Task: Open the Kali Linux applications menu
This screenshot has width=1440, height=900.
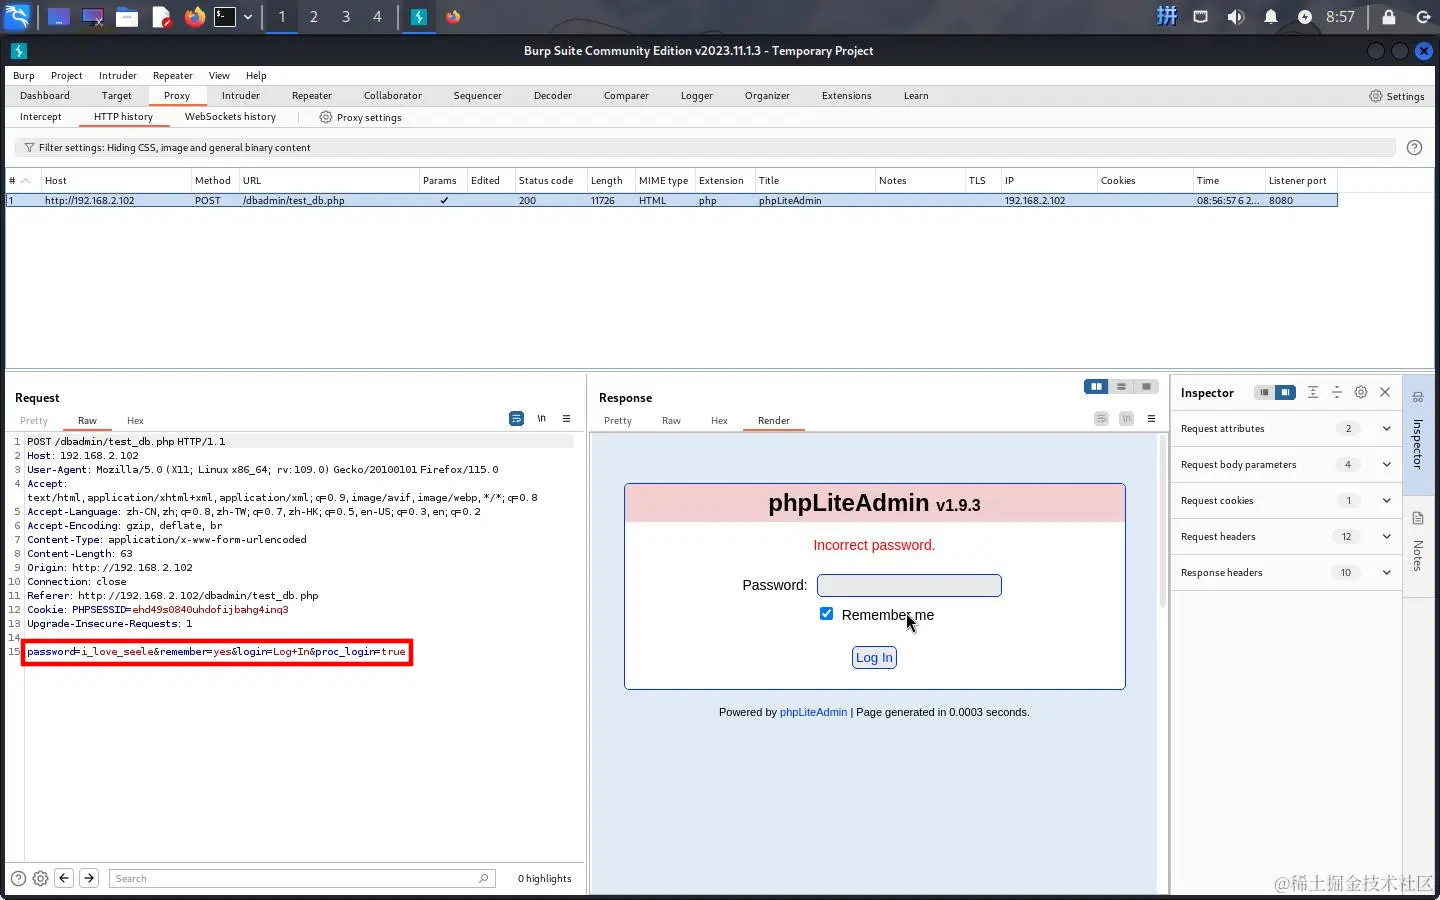Action: click(18, 17)
